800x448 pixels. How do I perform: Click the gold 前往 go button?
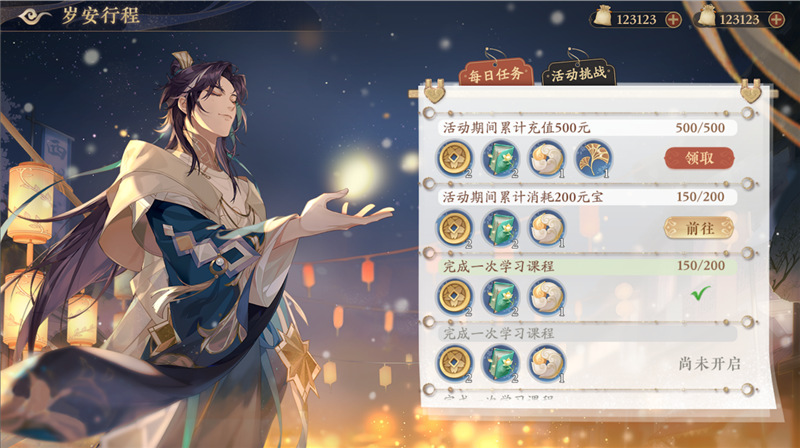(x=699, y=228)
